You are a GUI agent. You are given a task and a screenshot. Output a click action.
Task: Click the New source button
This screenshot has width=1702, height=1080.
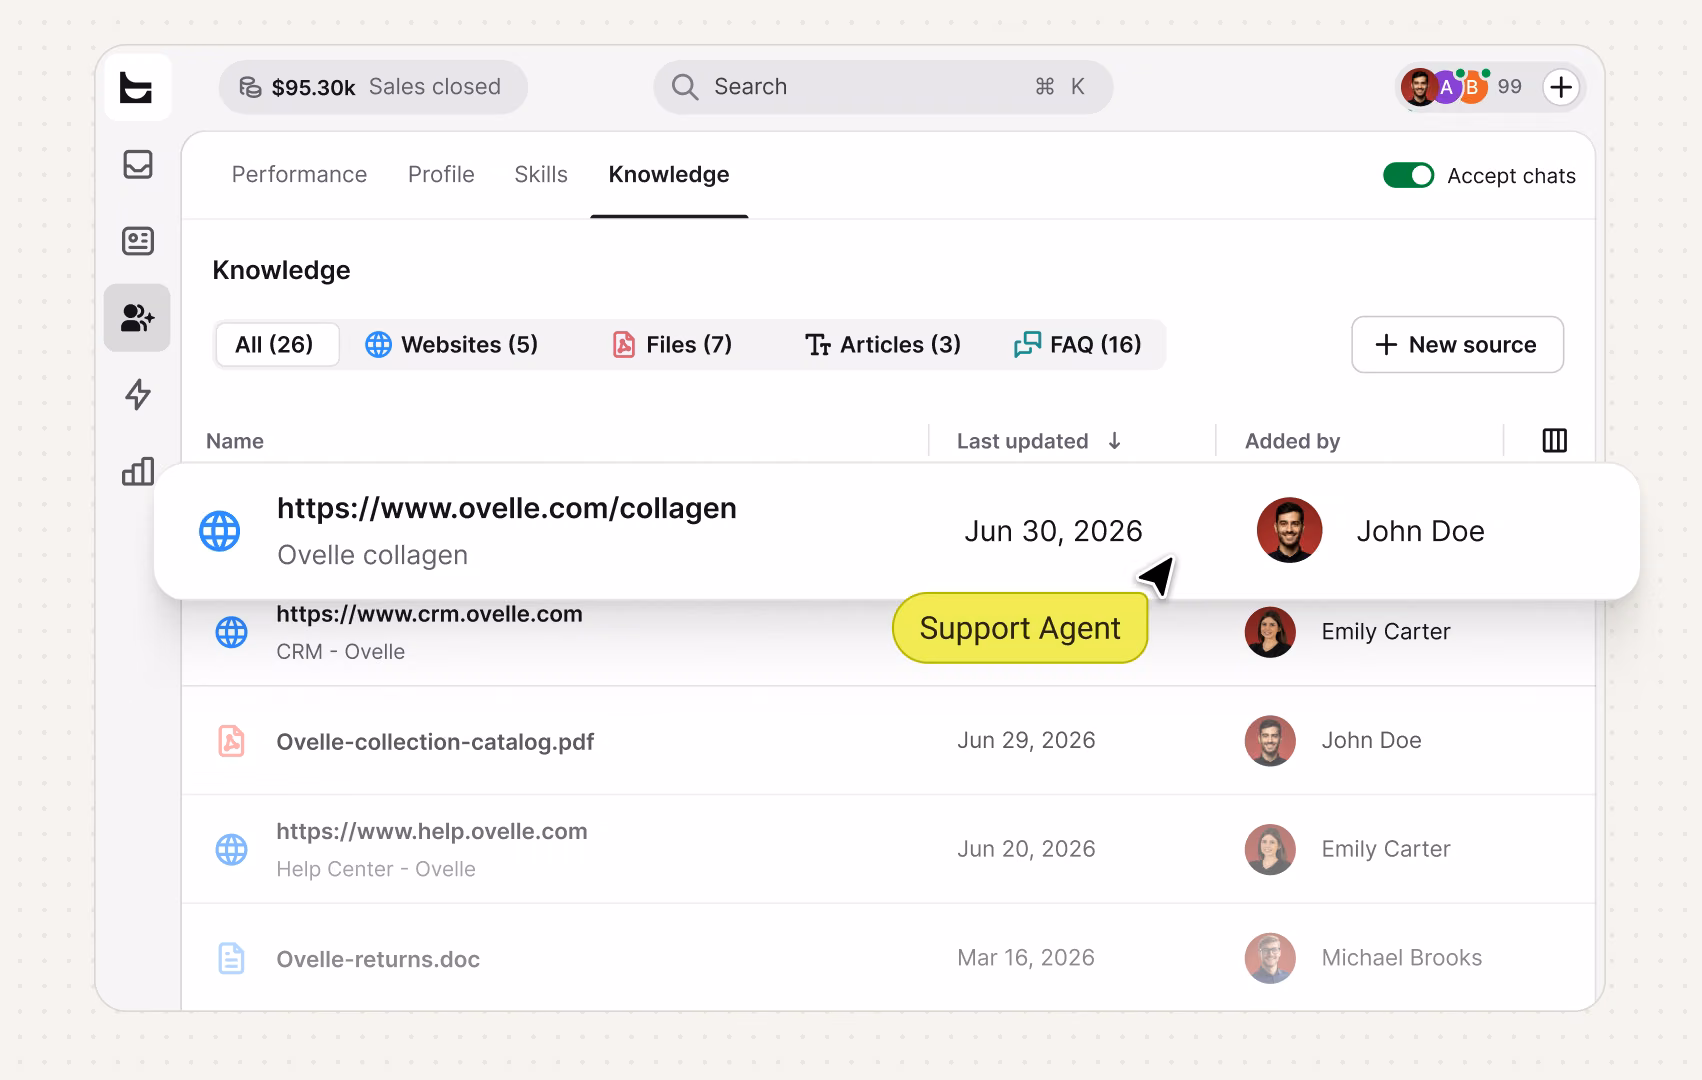1457,344
